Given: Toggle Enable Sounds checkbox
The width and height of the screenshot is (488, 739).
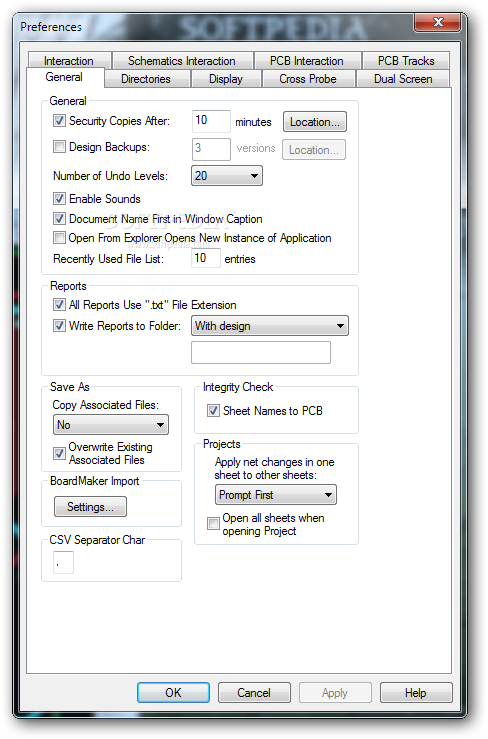Looking at the screenshot, I should pyautogui.click(x=59, y=198).
